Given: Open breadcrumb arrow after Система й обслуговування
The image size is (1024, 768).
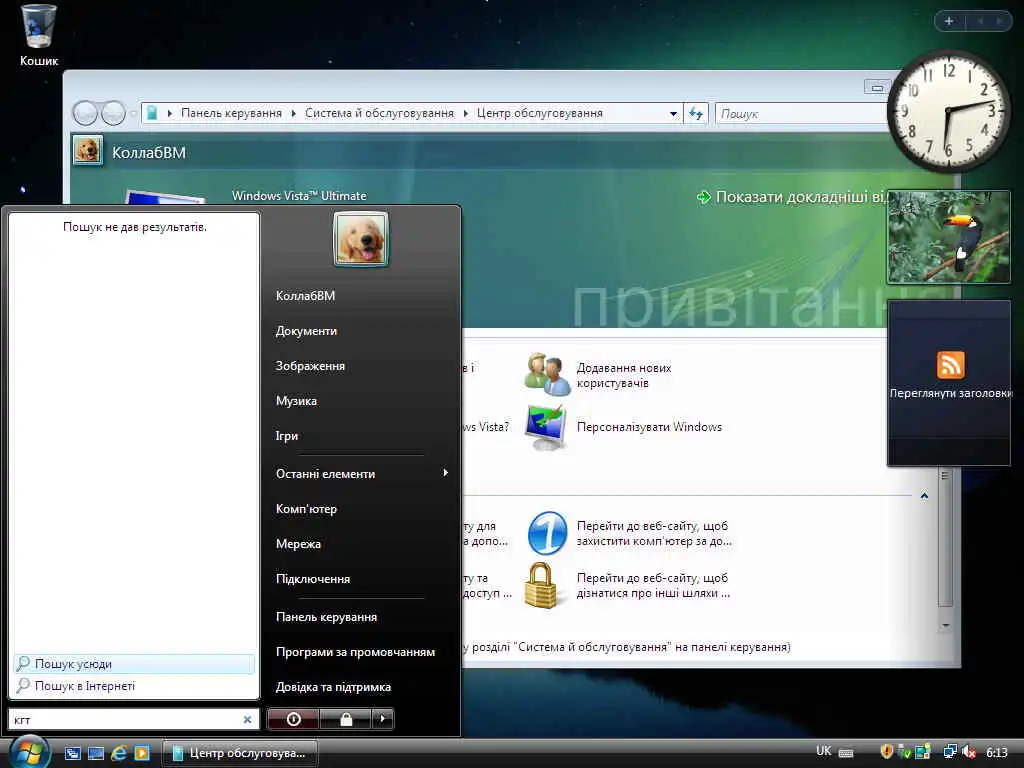Looking at the screenshot, I should pos(466,114).
